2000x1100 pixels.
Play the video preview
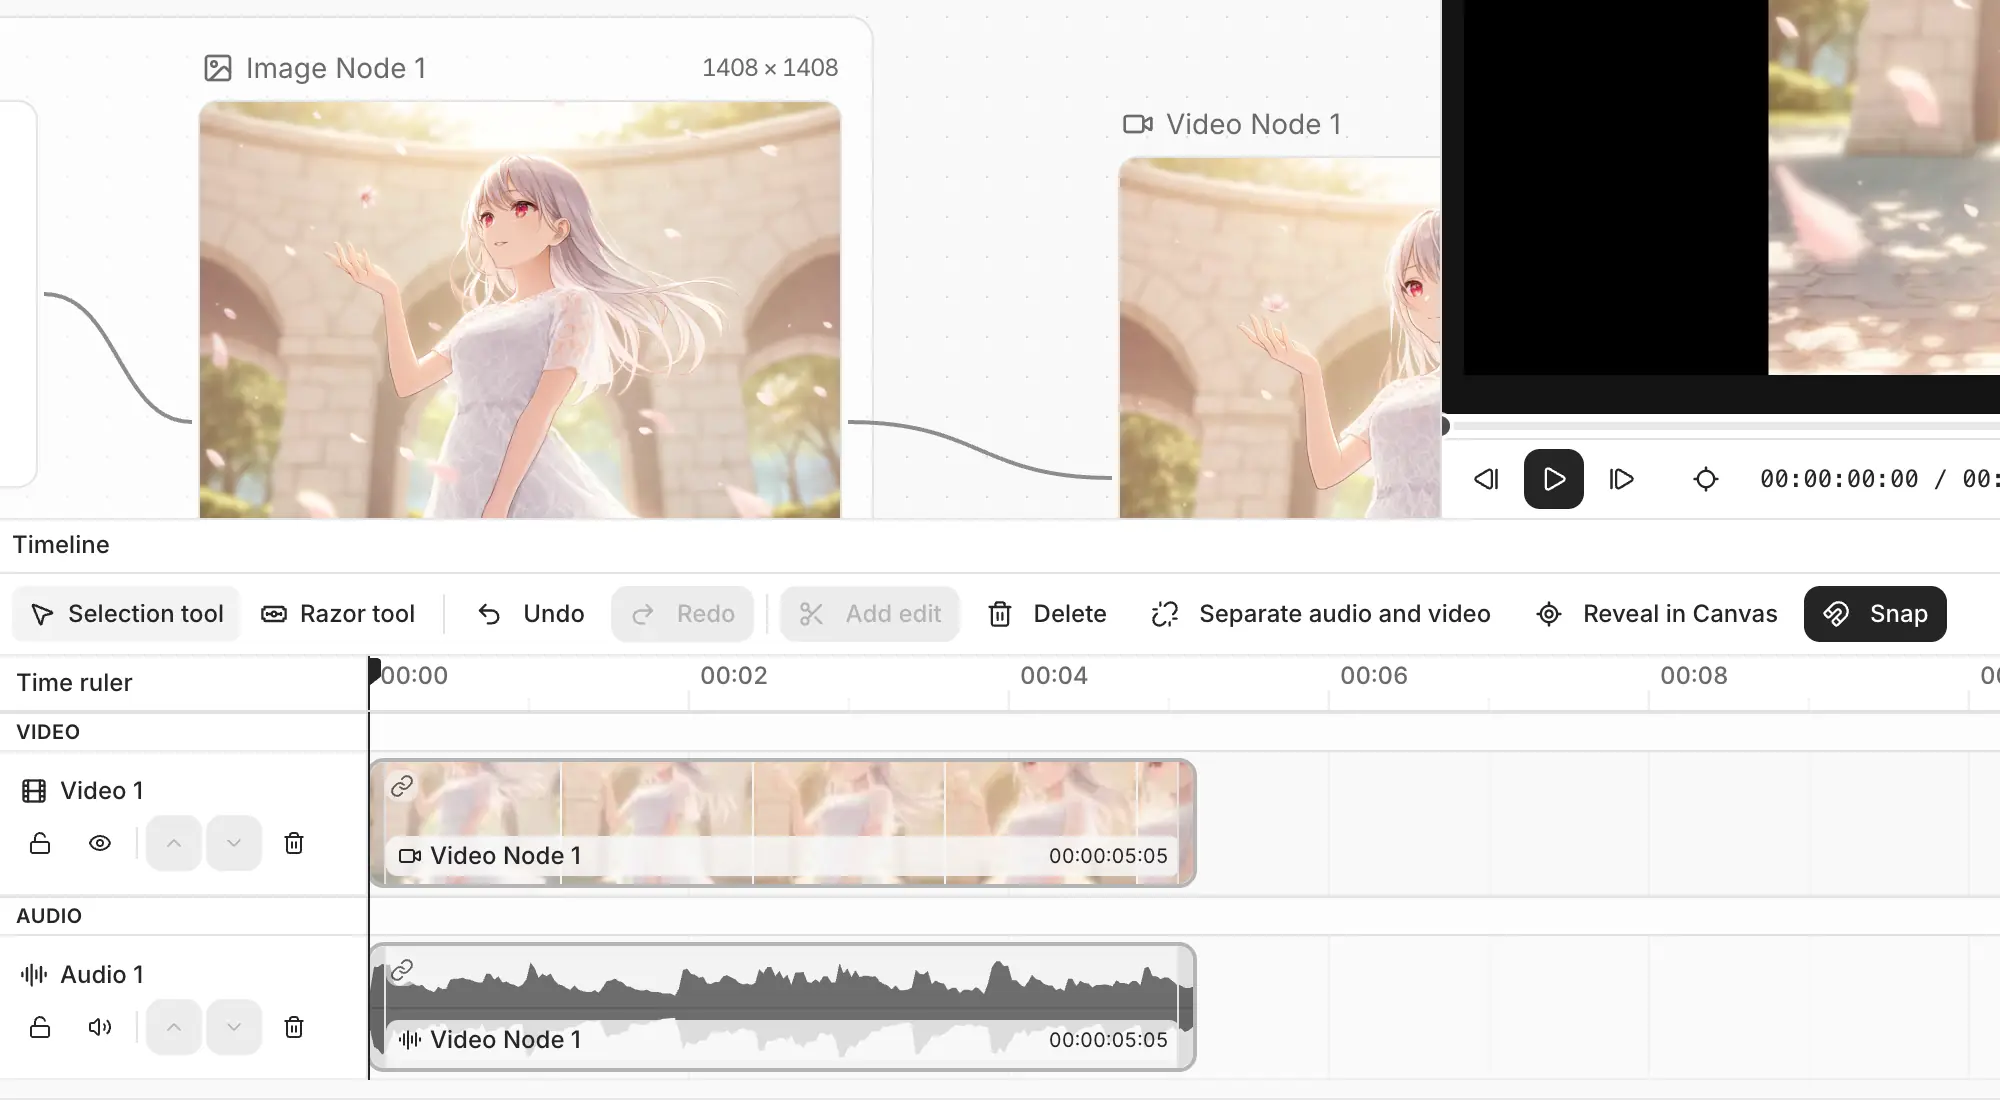click(x=1554, y=479)
